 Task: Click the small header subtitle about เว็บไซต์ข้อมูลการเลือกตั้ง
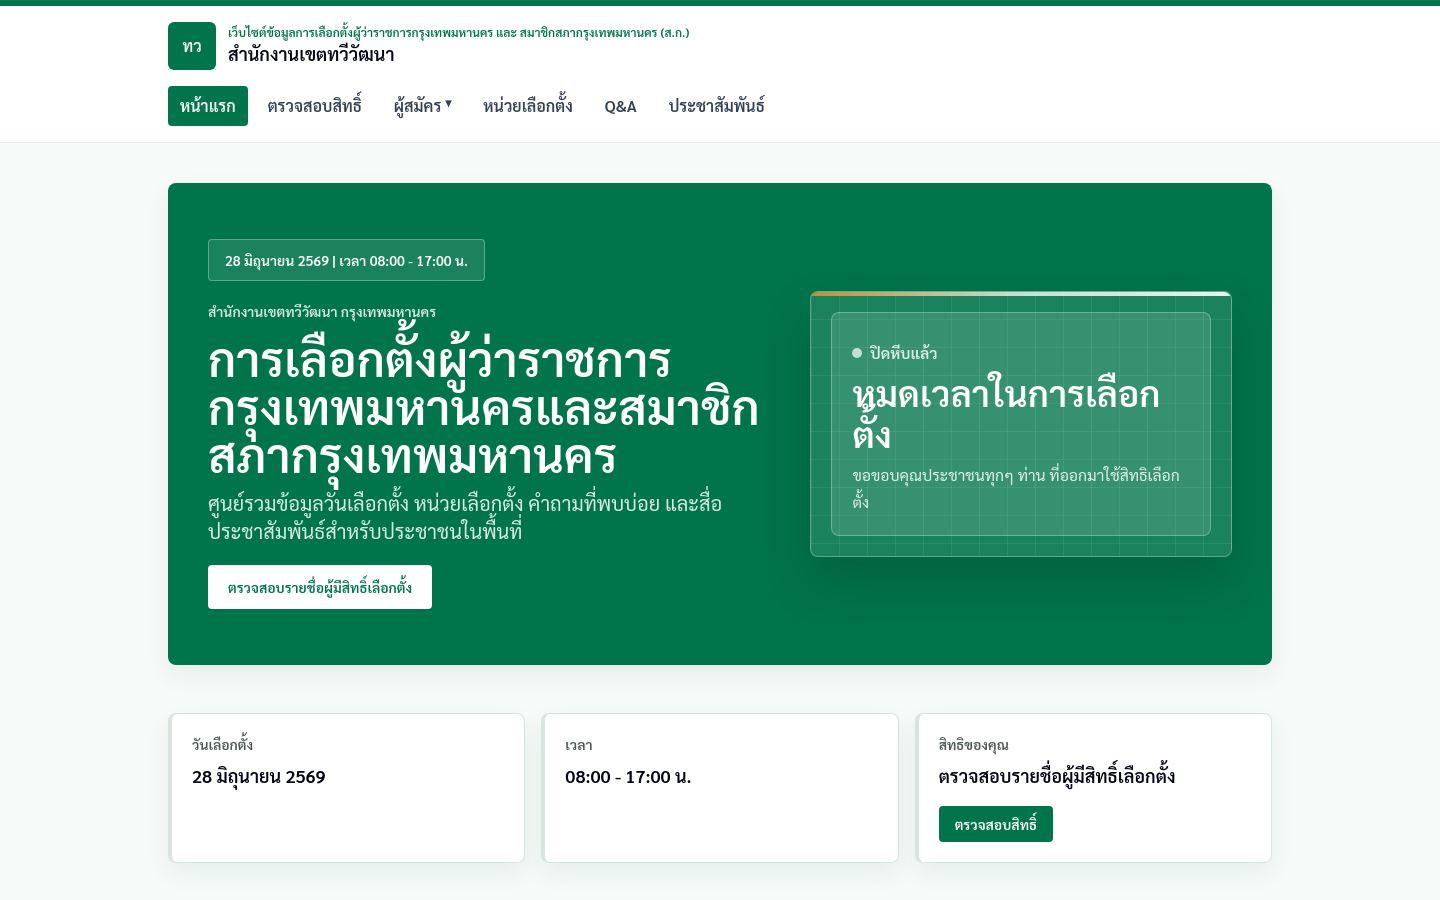coord(458,32)
